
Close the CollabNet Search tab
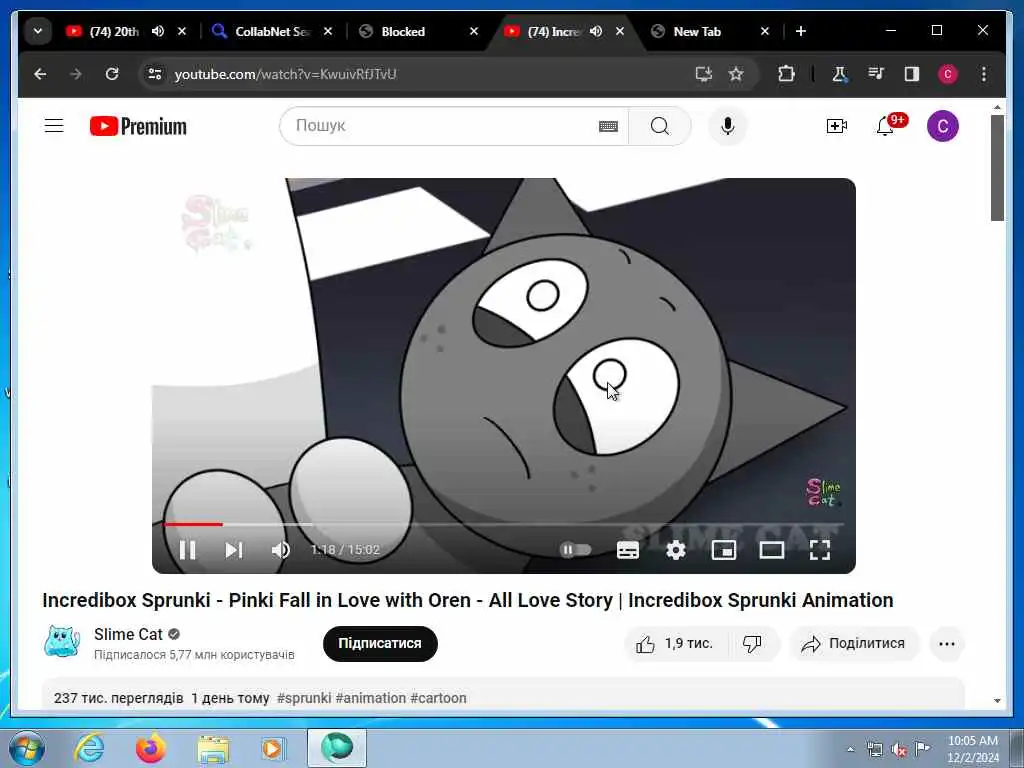[328, 31]
